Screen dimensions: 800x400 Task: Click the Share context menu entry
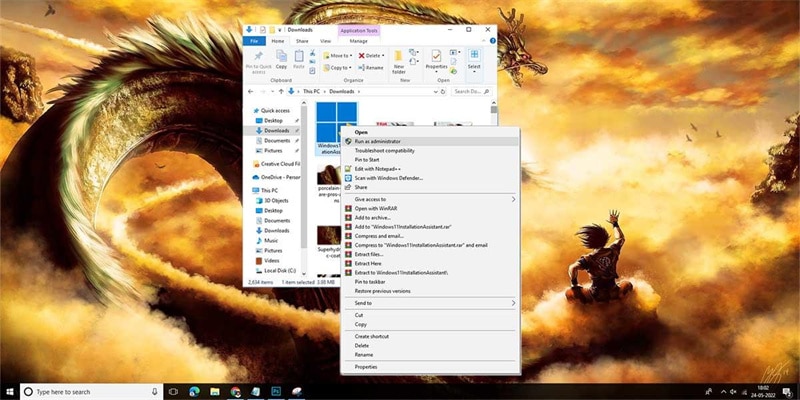pyautogui.click(x=431, y=187)
